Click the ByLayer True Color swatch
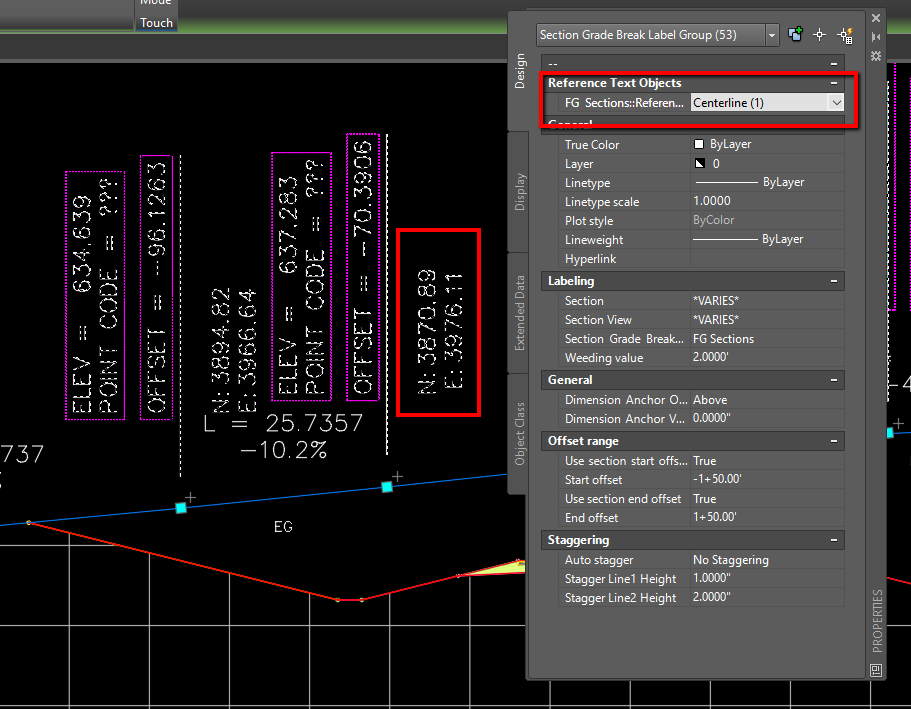Viewport: 911px width, 709px height. 699,144
